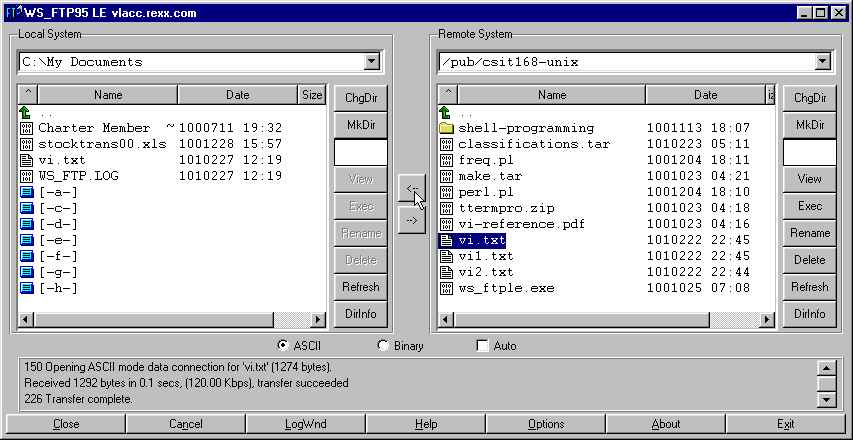Click the local Refresh button
The image size is (853, 440).
click(x=361, y=287)
